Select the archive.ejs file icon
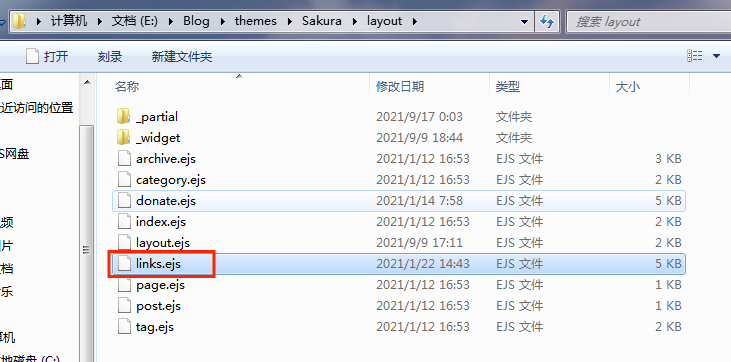 click(124, 159)
